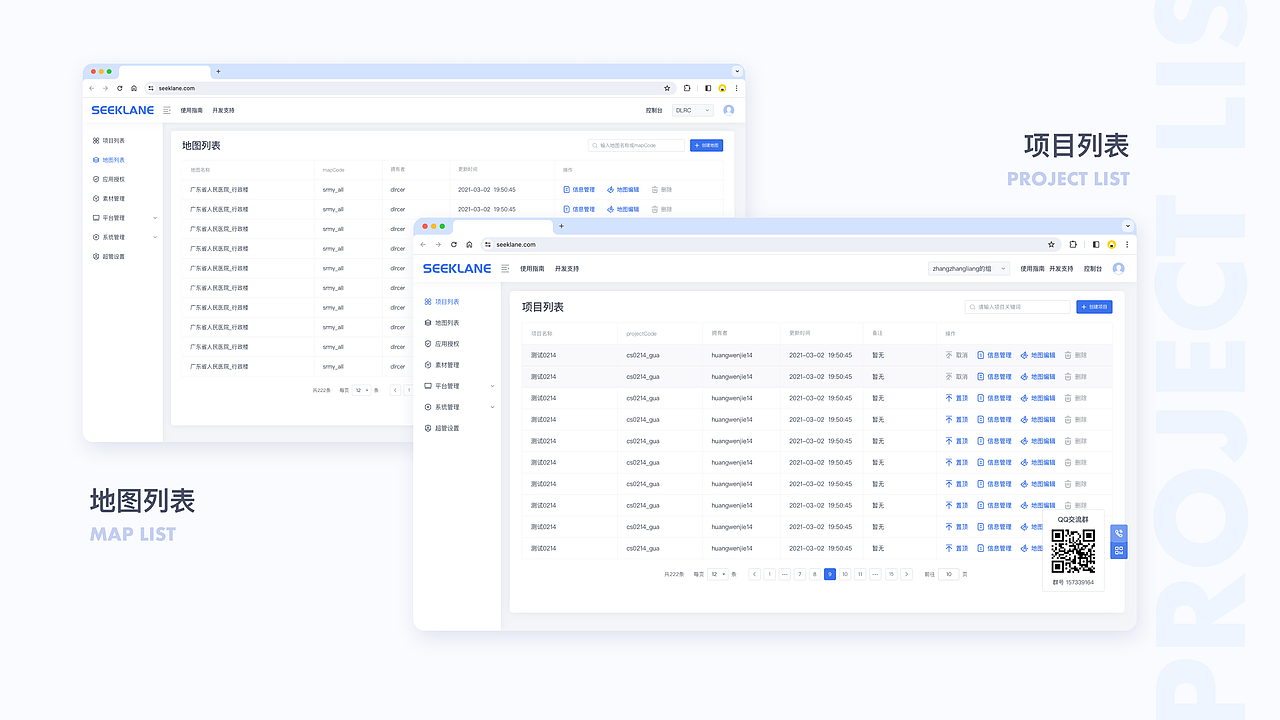Open page-size 12 dropdown in map-list pagination

tap(362, 390)
